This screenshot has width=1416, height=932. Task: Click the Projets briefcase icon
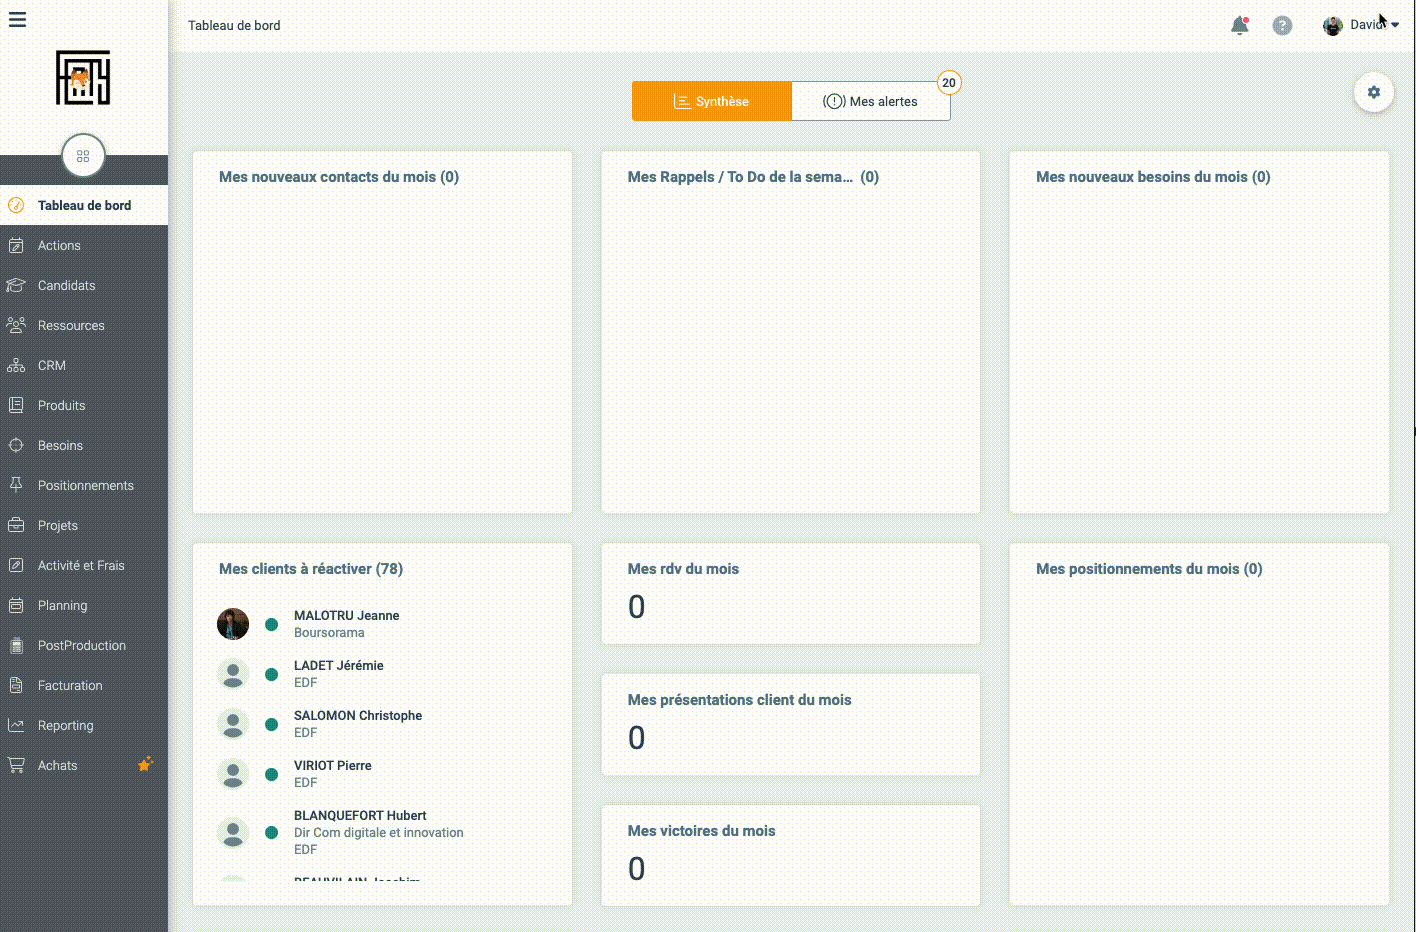pyautogui.click(x=16, y=525)
